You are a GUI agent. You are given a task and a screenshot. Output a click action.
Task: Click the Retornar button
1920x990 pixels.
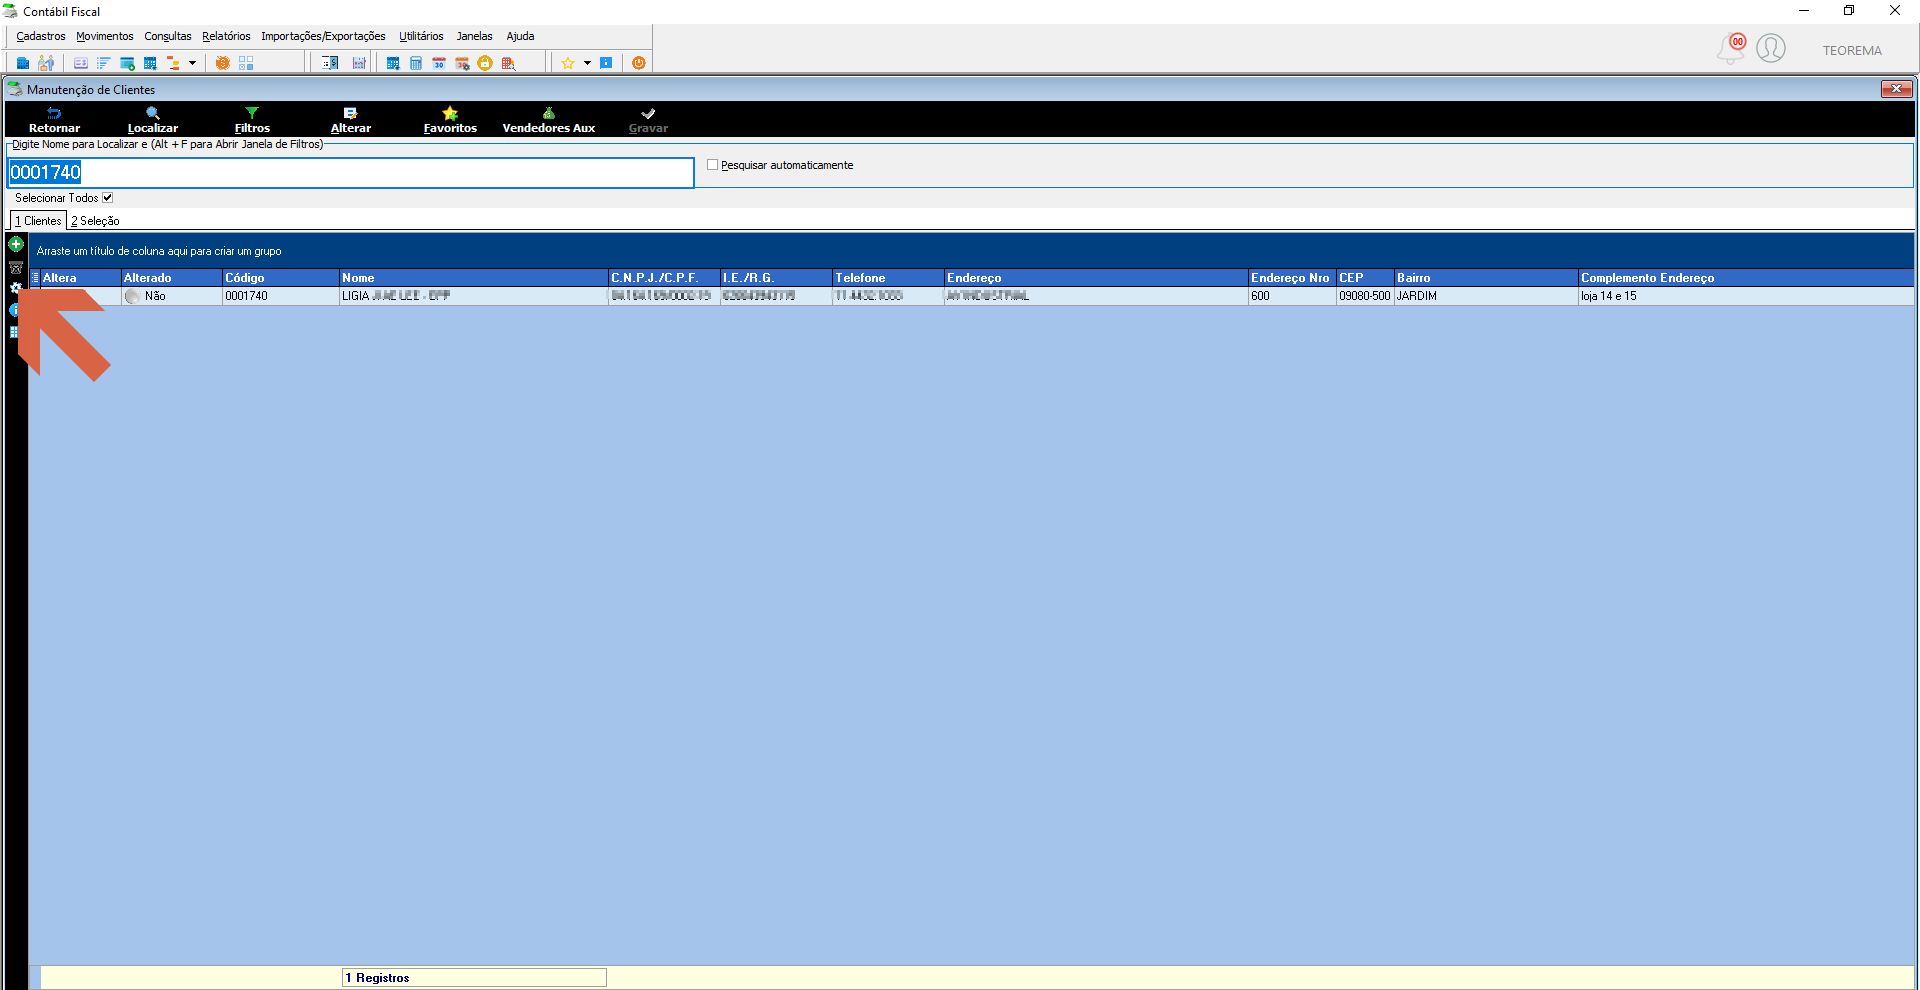pos(54,120)
